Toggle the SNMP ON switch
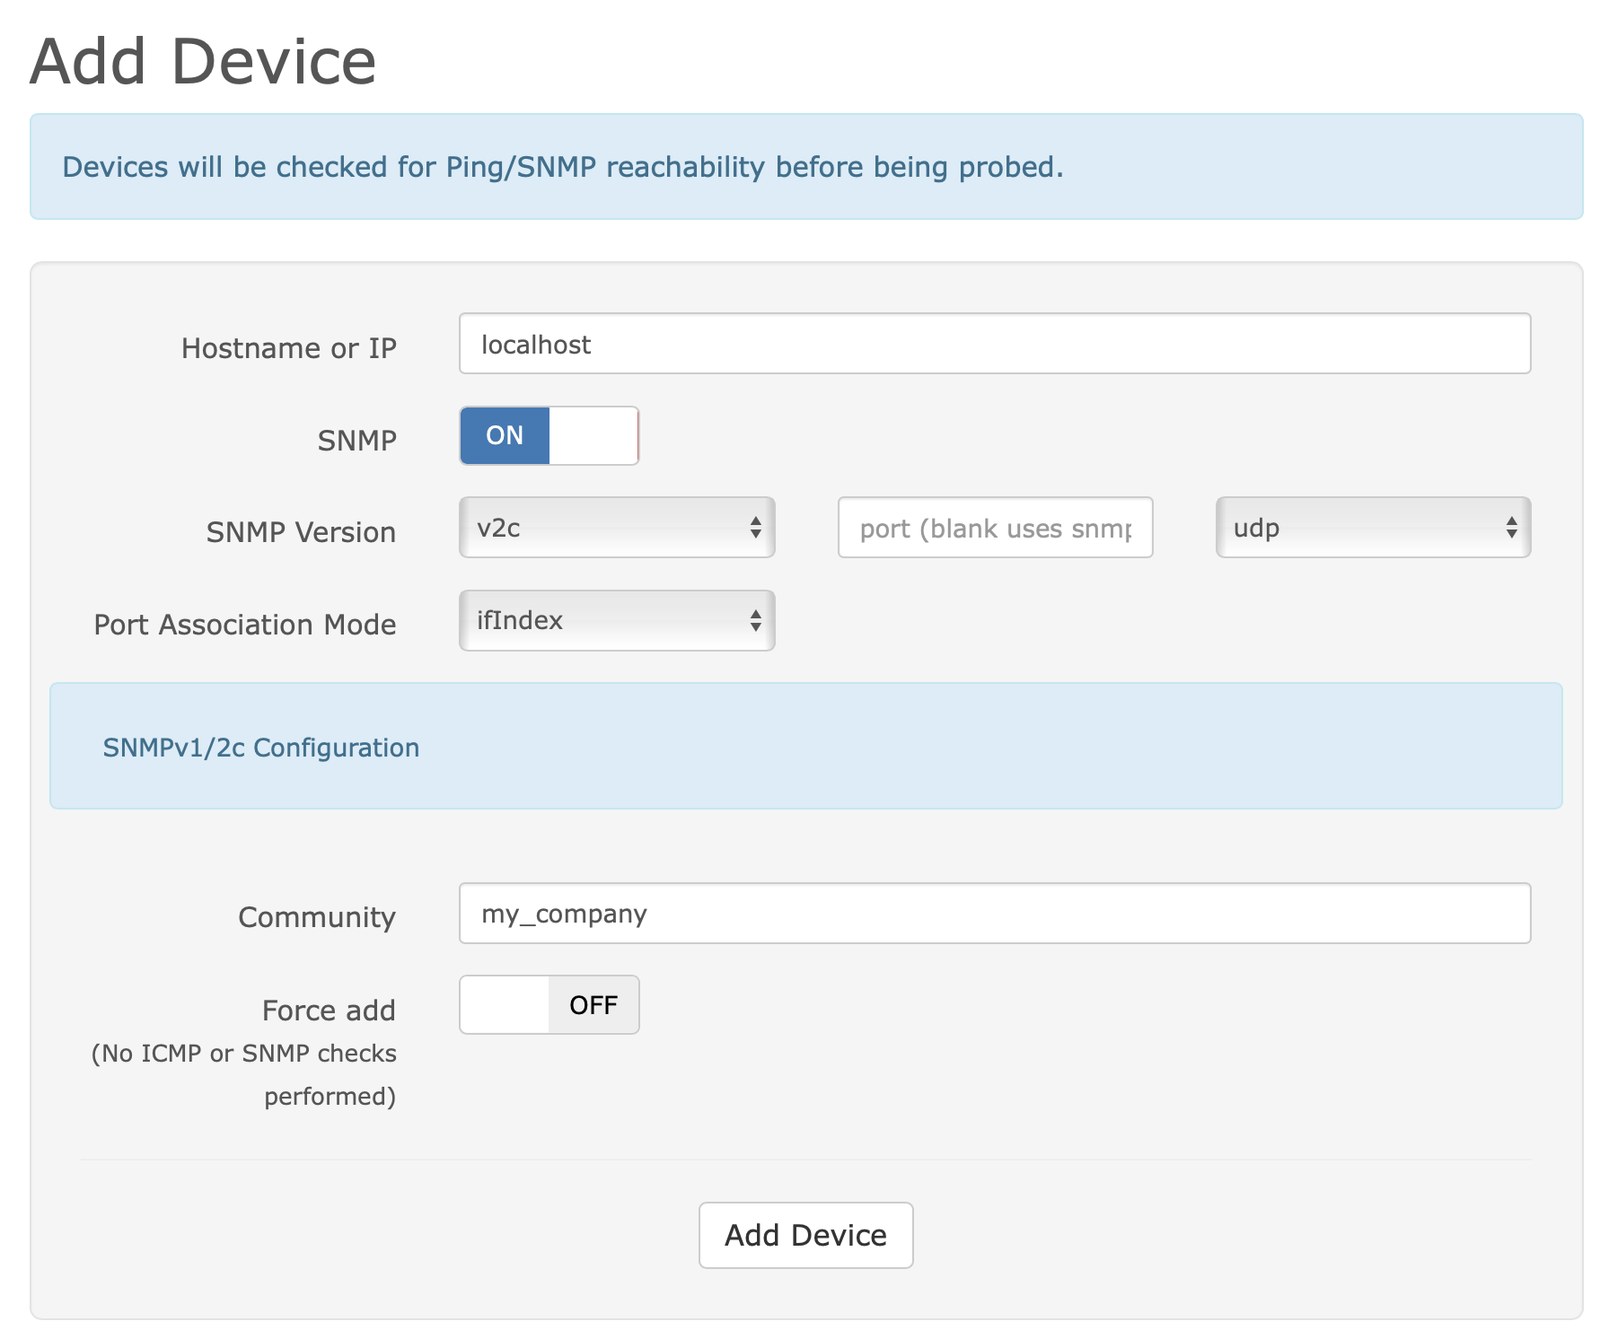This screenshot has width=1600, height=1339. pos(549,436)
